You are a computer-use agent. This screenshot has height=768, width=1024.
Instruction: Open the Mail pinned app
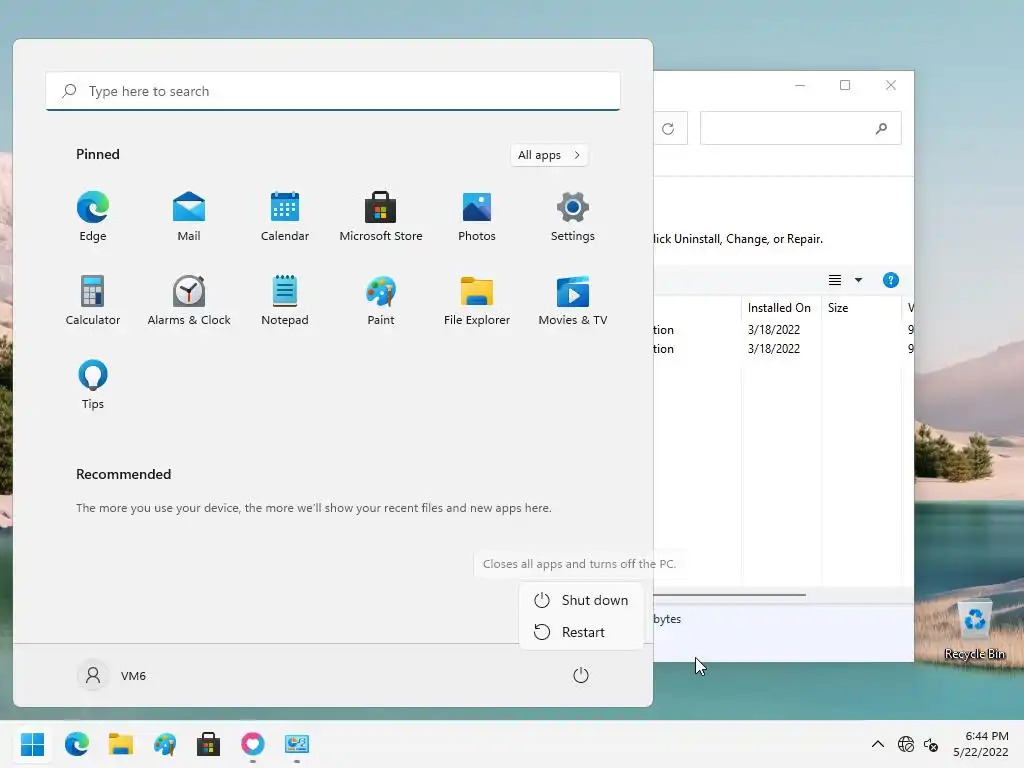[189, 217]
